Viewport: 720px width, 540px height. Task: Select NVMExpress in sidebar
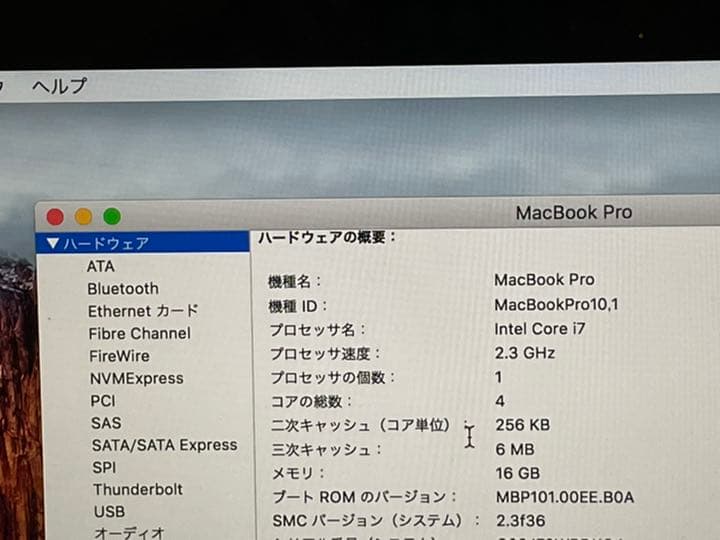137,378
